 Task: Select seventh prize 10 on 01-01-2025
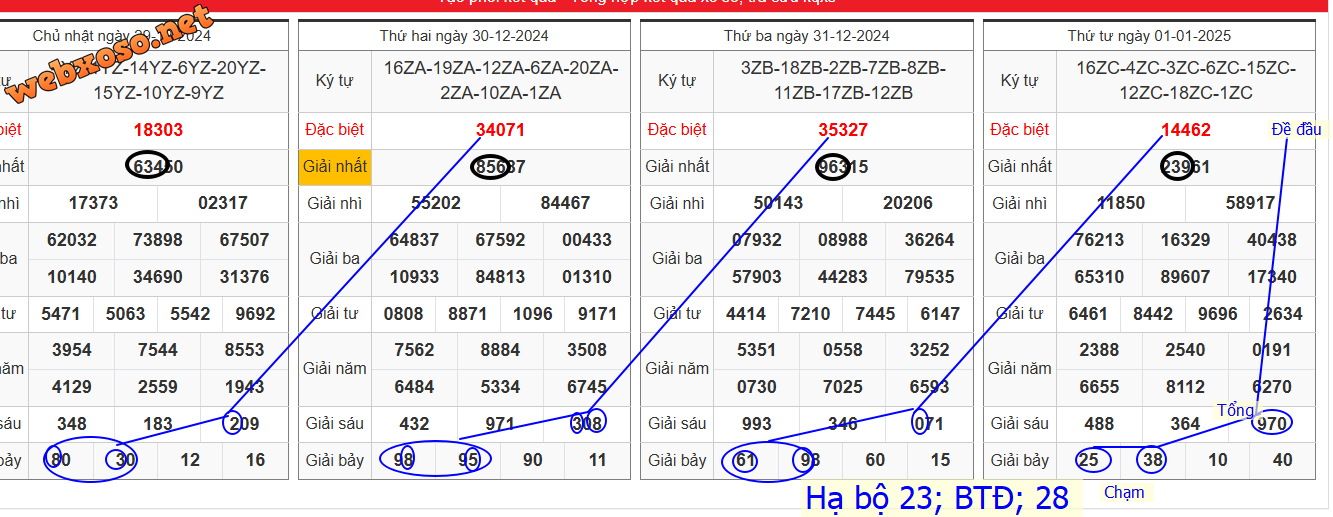coord(1218,461)
